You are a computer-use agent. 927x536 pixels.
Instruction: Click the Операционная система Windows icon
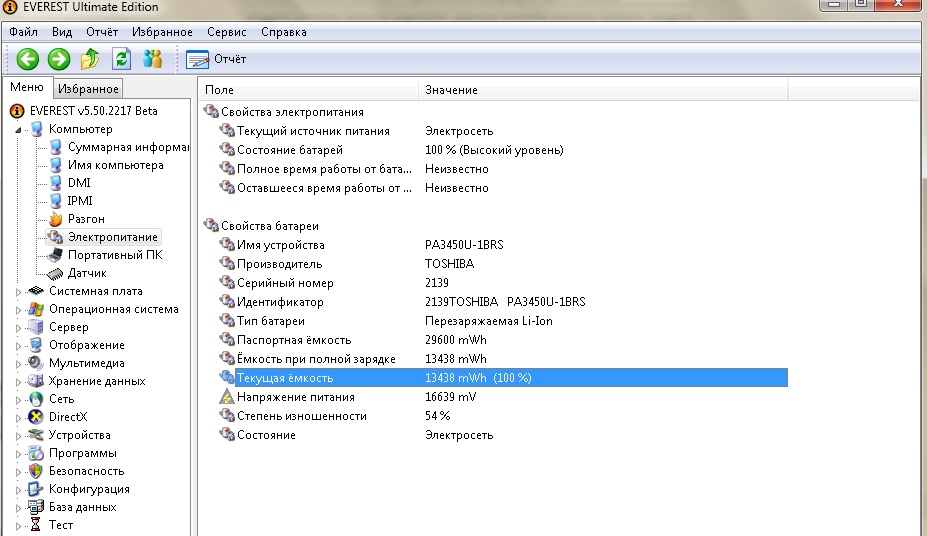tap(36, 309)
